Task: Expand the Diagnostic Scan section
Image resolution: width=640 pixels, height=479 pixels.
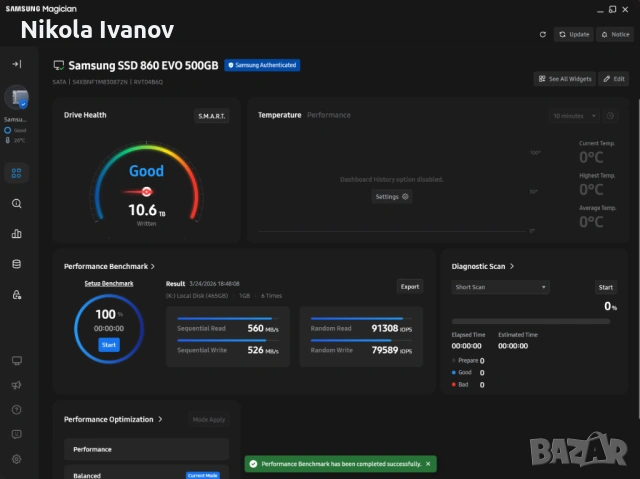Action: (x=512, y=266)
